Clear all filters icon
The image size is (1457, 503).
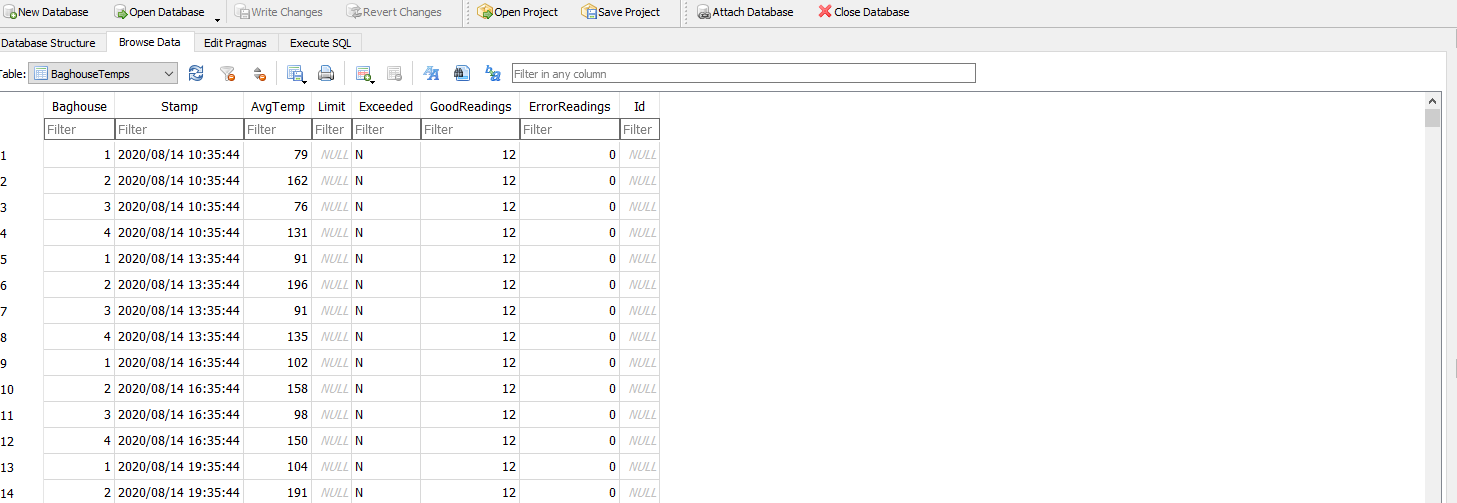click(x=227, y=73)
